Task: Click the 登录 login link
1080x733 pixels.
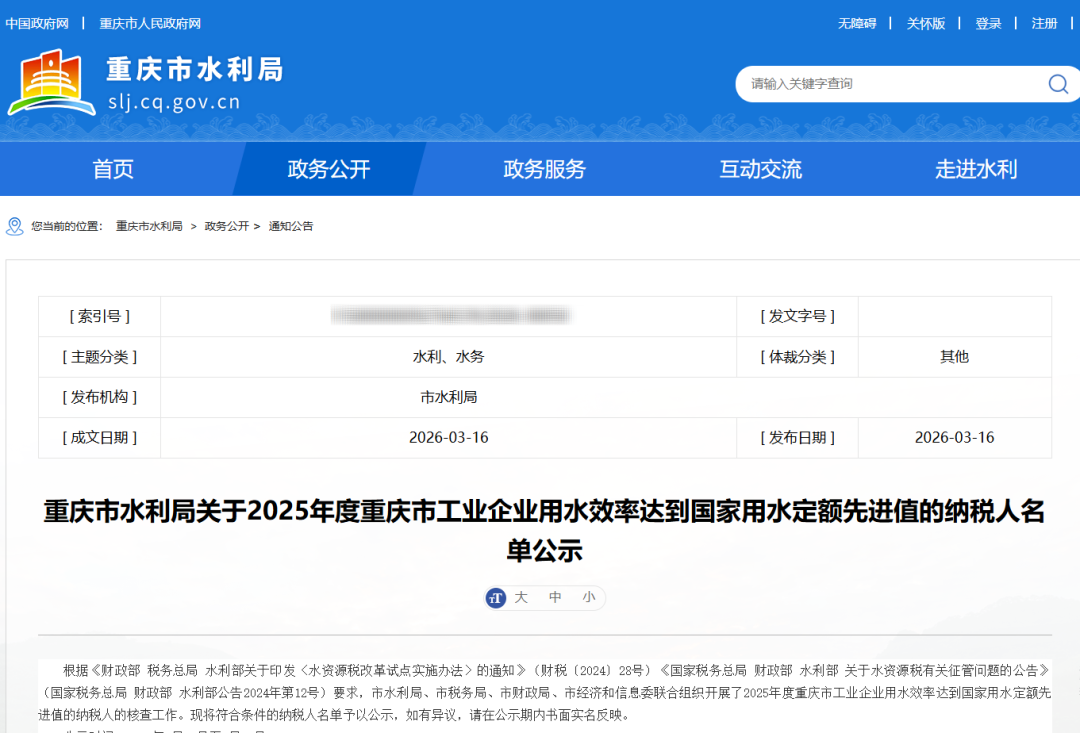Action: point(988,23)
